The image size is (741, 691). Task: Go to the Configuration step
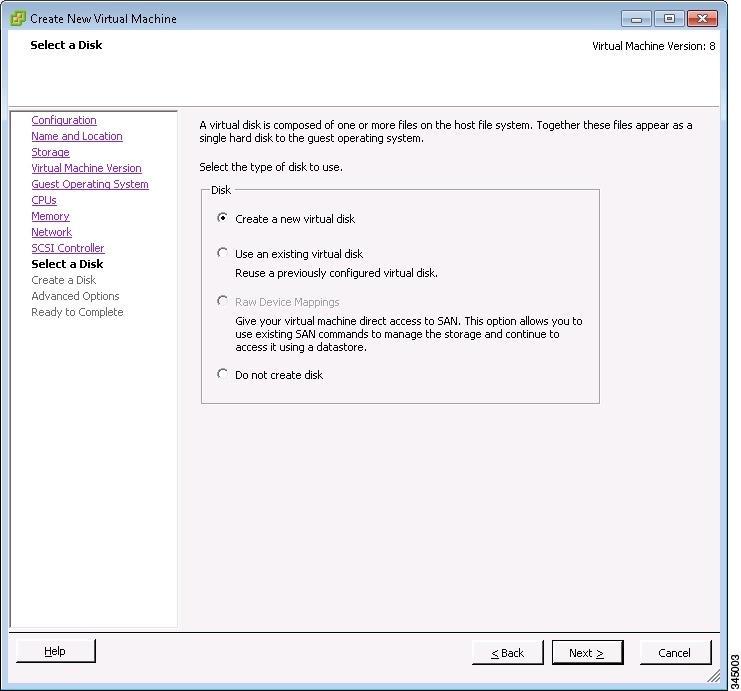click(64, 120)
